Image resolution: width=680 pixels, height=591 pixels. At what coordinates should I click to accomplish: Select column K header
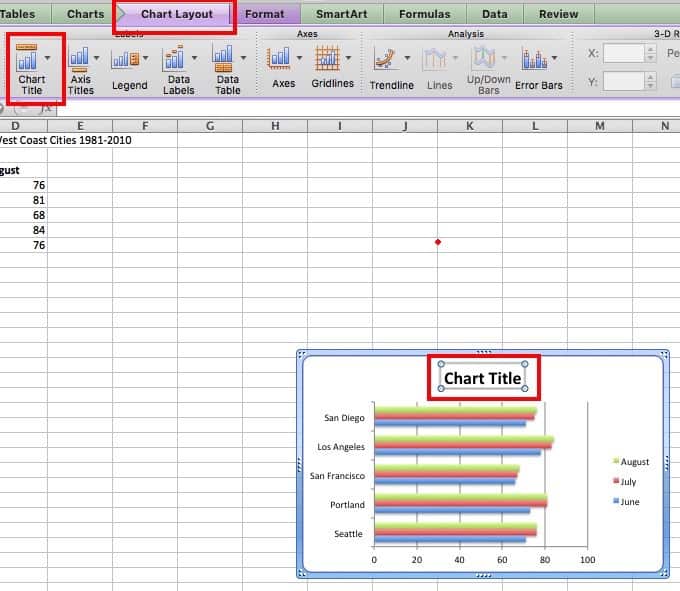click(x=470, y=126)
